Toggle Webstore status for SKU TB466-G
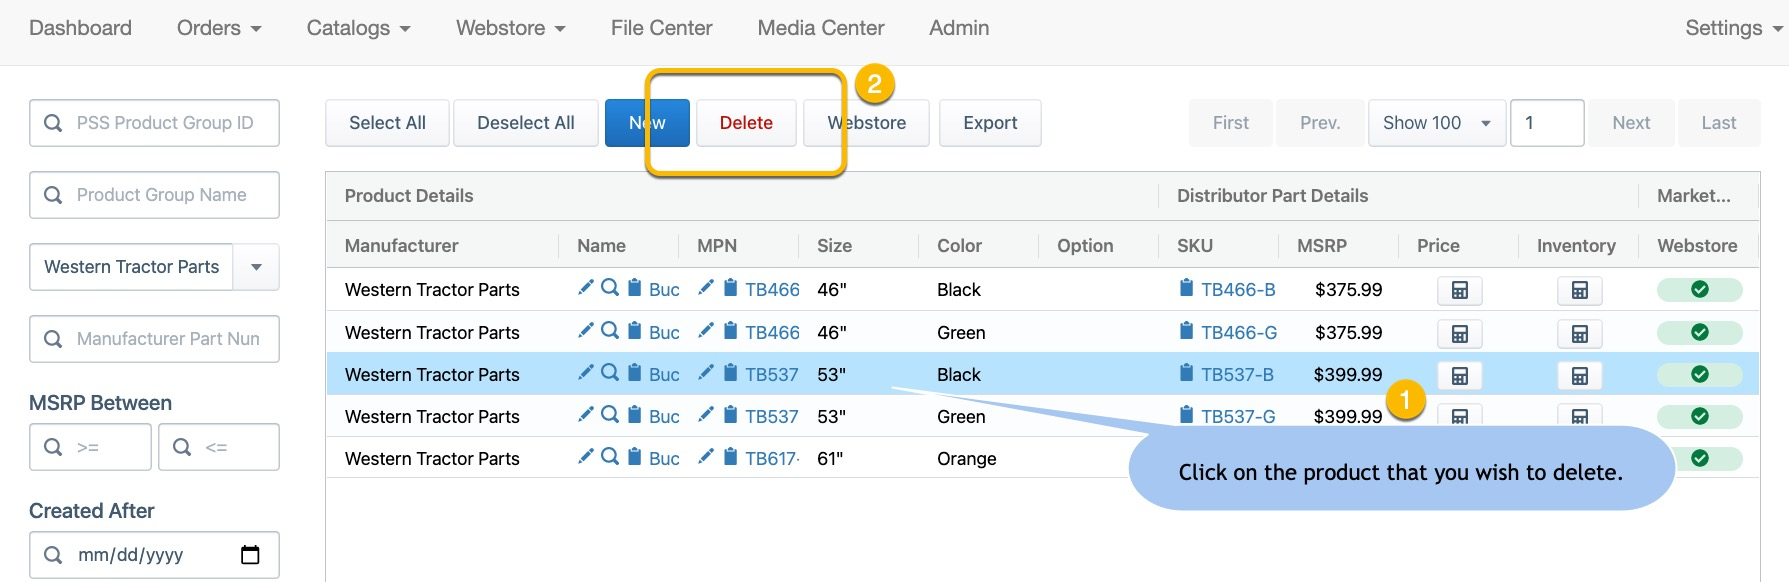This screenshot has width=1789, height=582. pyautogui.click(x=1699, y=332)
